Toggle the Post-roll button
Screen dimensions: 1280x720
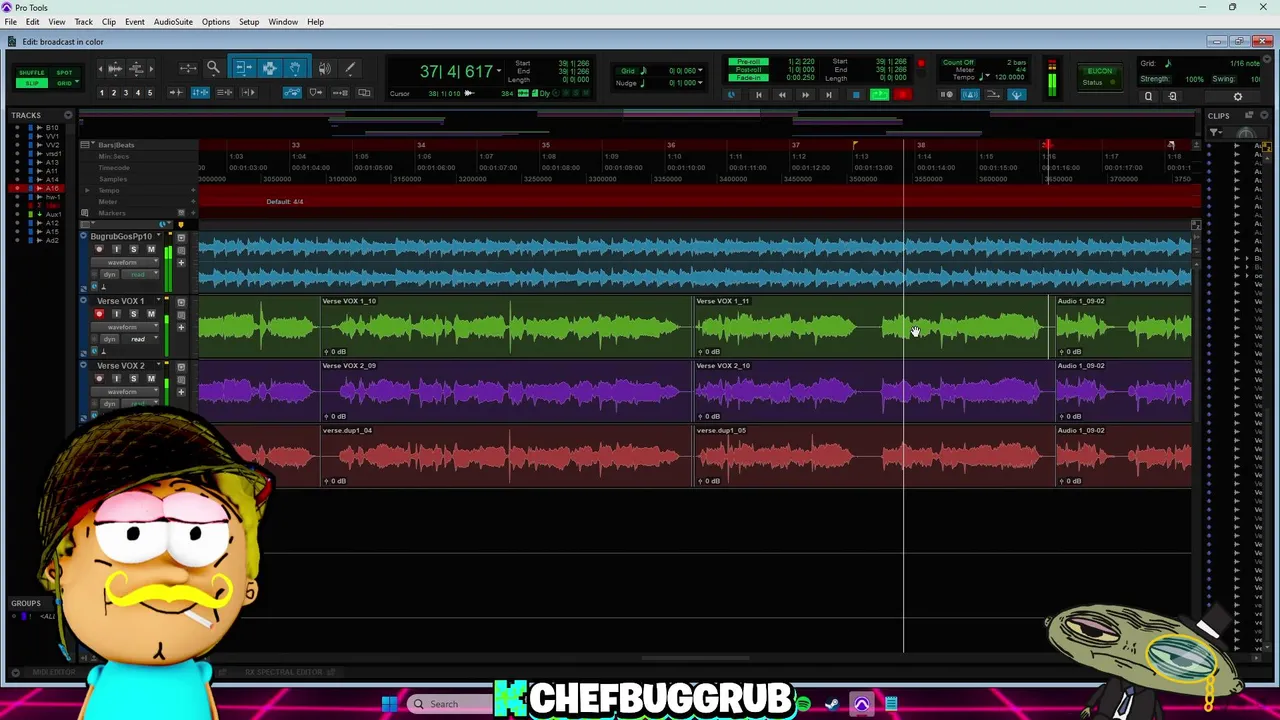(x=748, y=70)
